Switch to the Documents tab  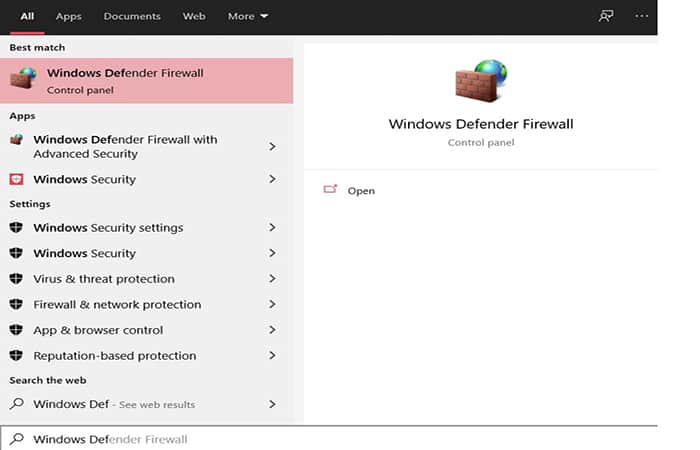pyautogui.click(x=132, y=16)
